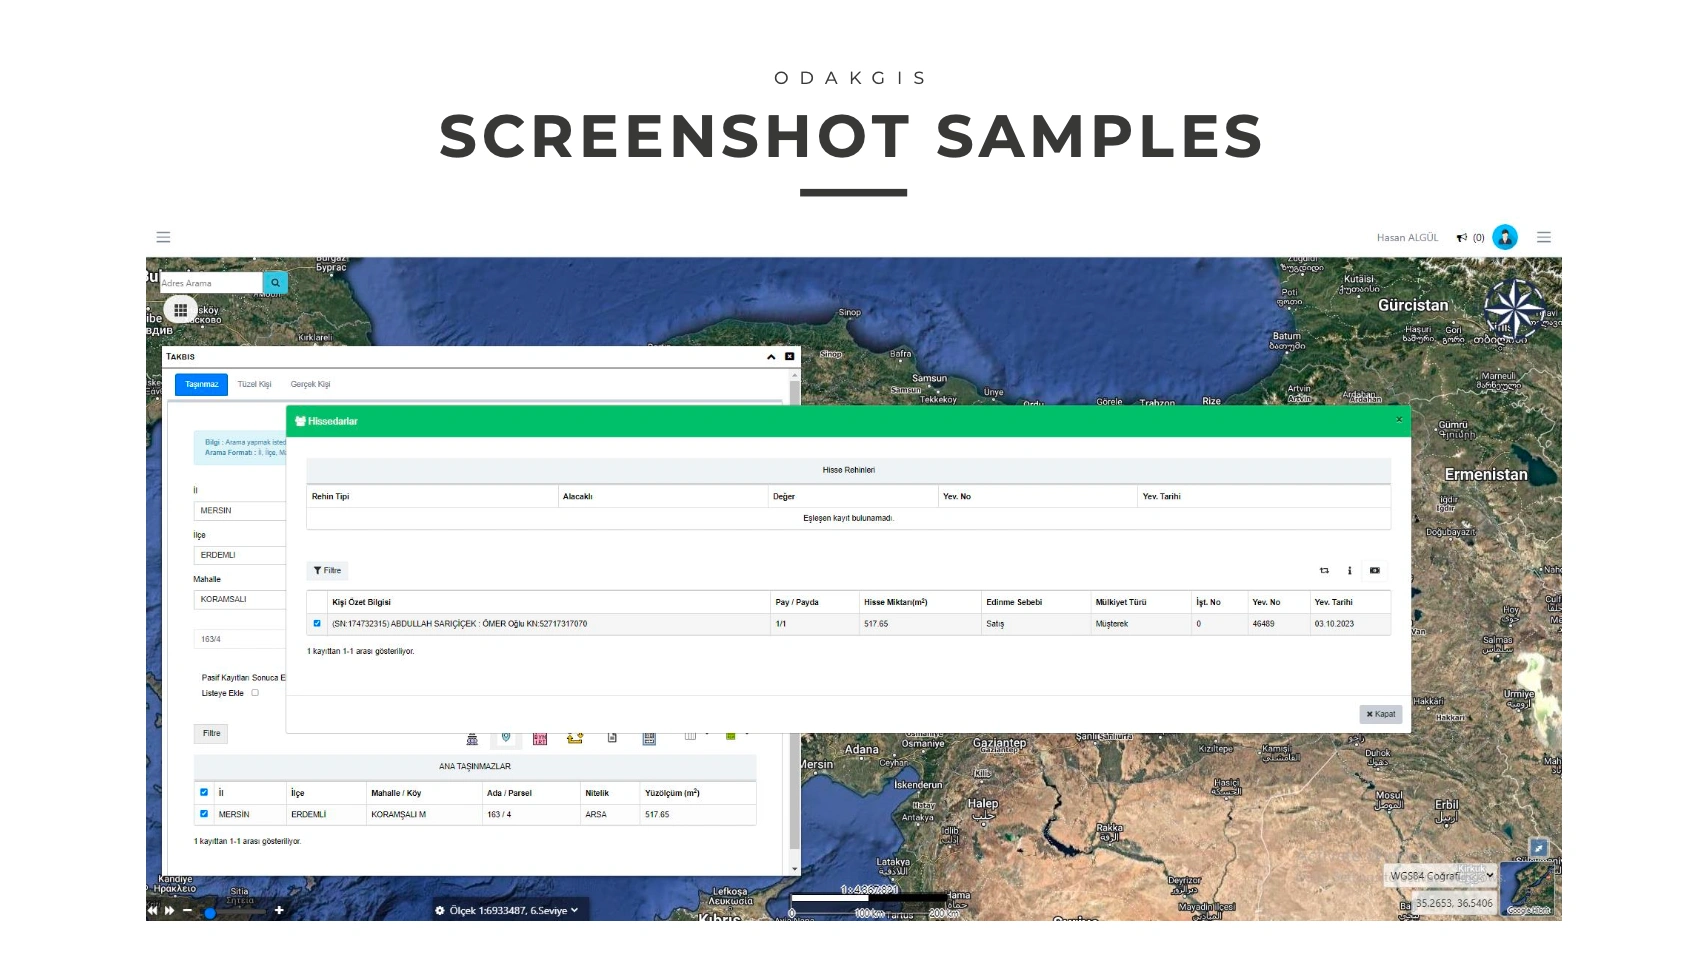This screenshot has height=954, width=1704.
Task: Switch to the Gerçek Kişi tab
Action: [x=310, y=385]
